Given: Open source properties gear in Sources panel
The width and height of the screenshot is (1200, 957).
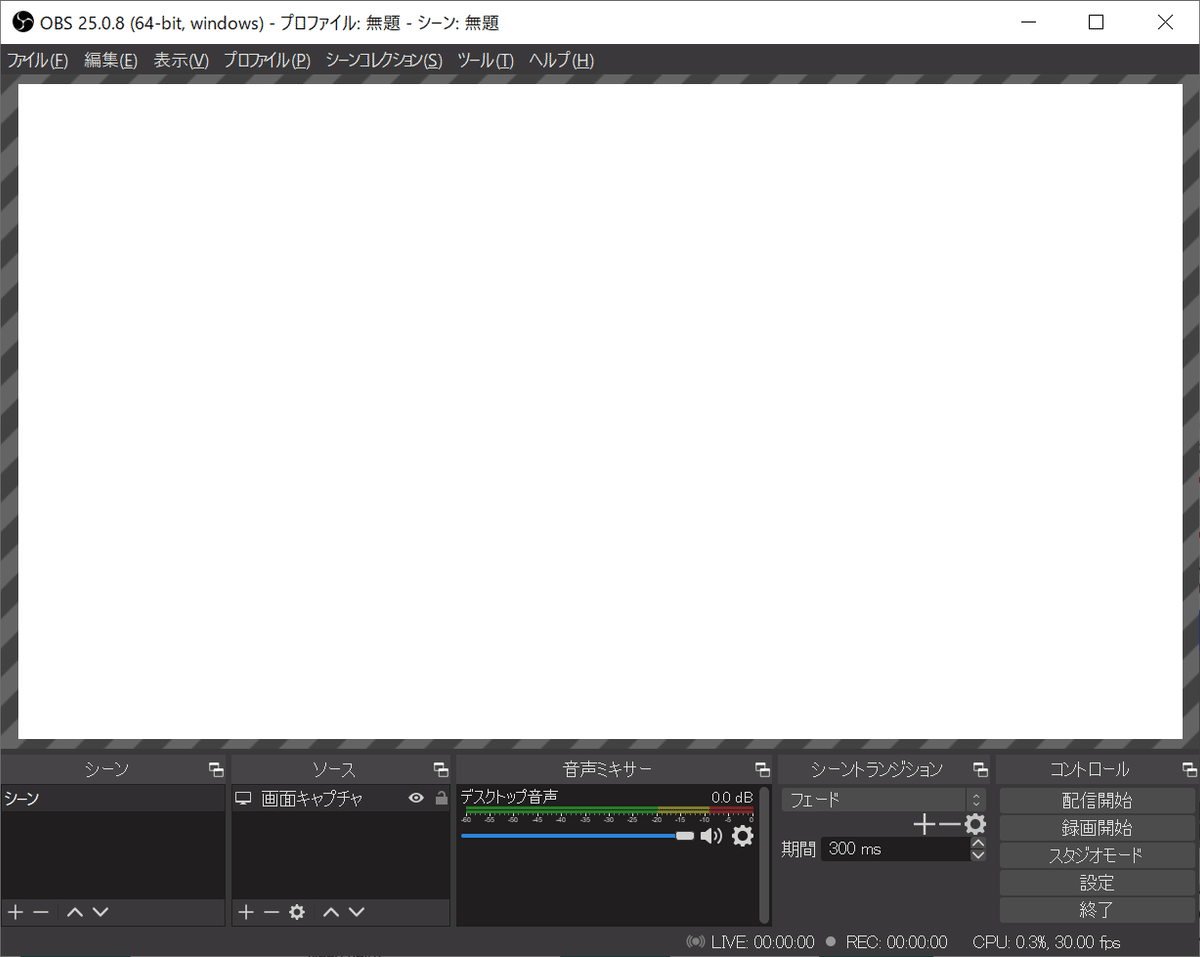Looking at the screenshot, I should (297, 912).
